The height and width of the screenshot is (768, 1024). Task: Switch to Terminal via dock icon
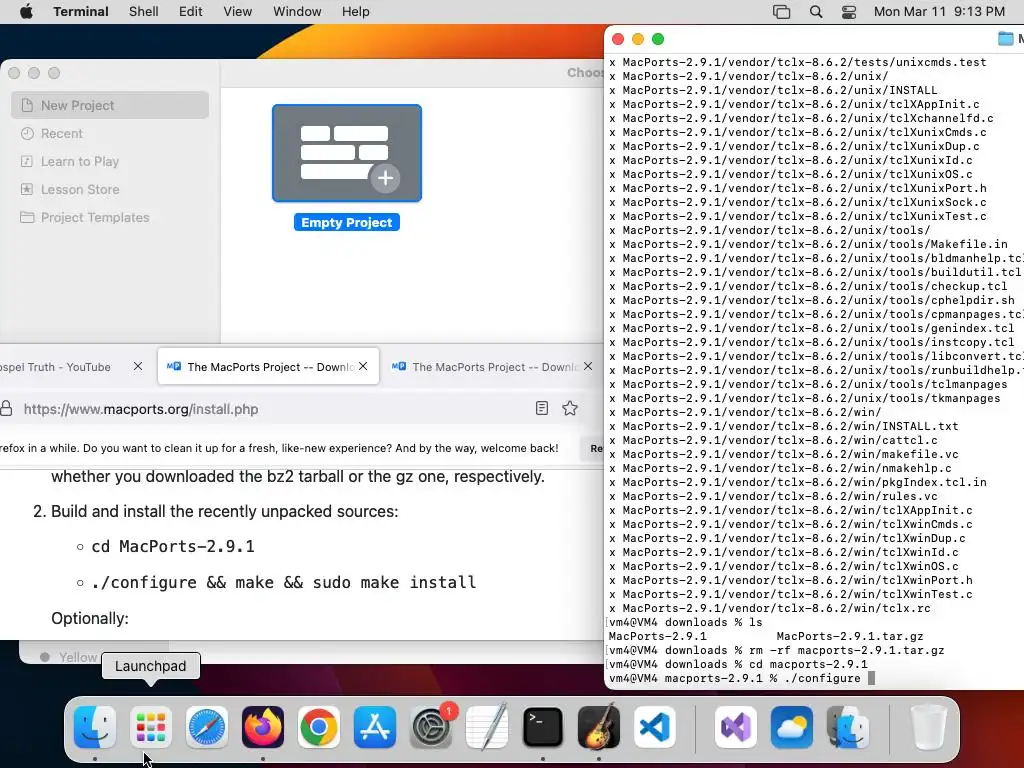(543, 727)
